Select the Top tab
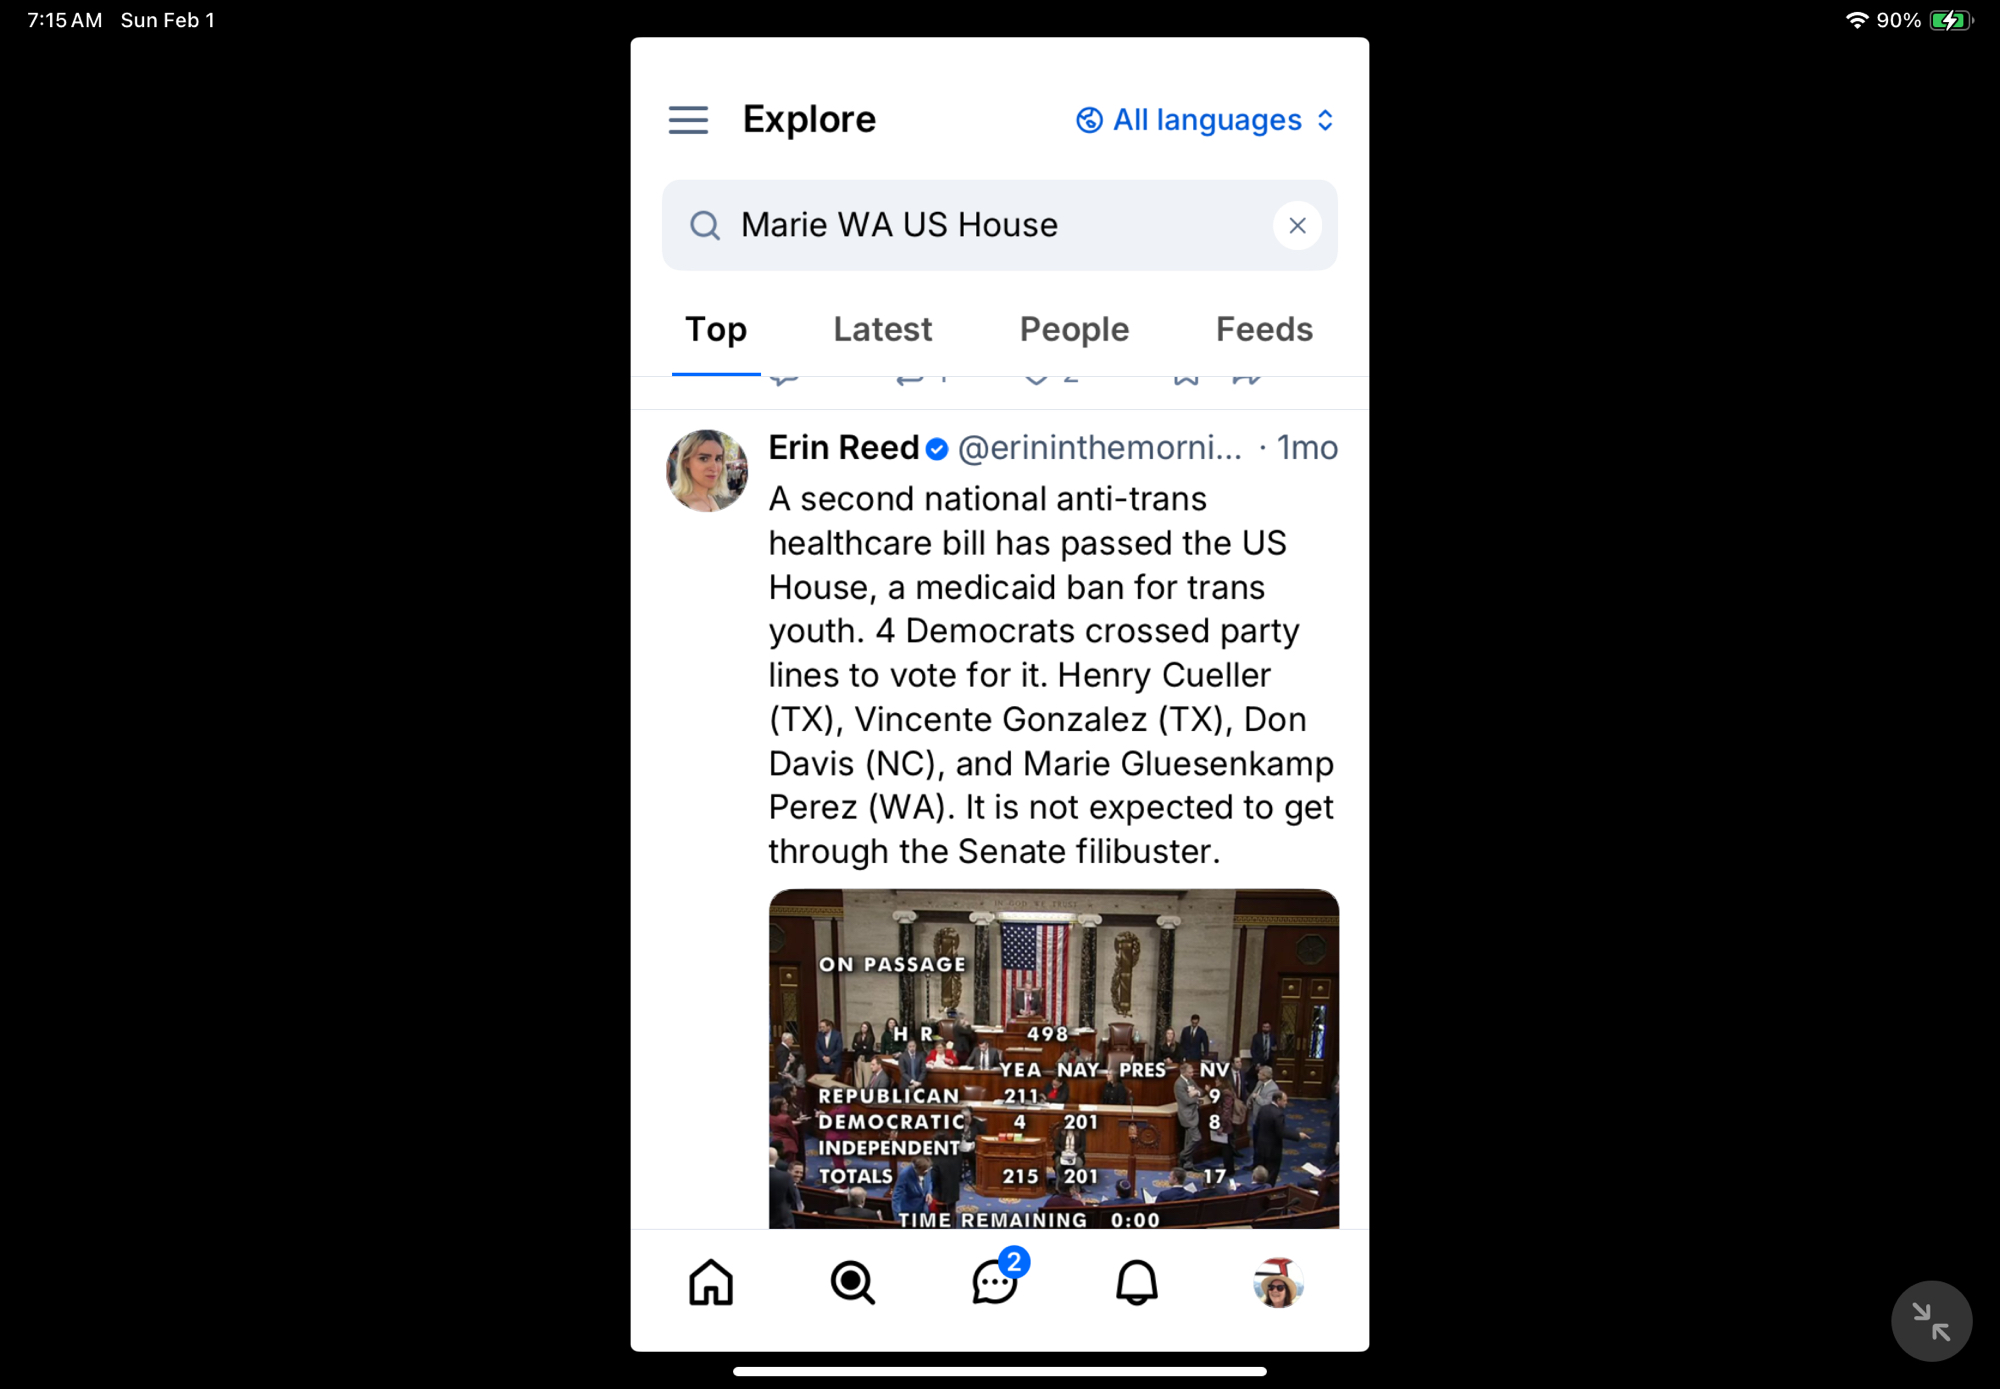The height and width of the screenshot is (1389, 2000). click(x=716, y=329)
